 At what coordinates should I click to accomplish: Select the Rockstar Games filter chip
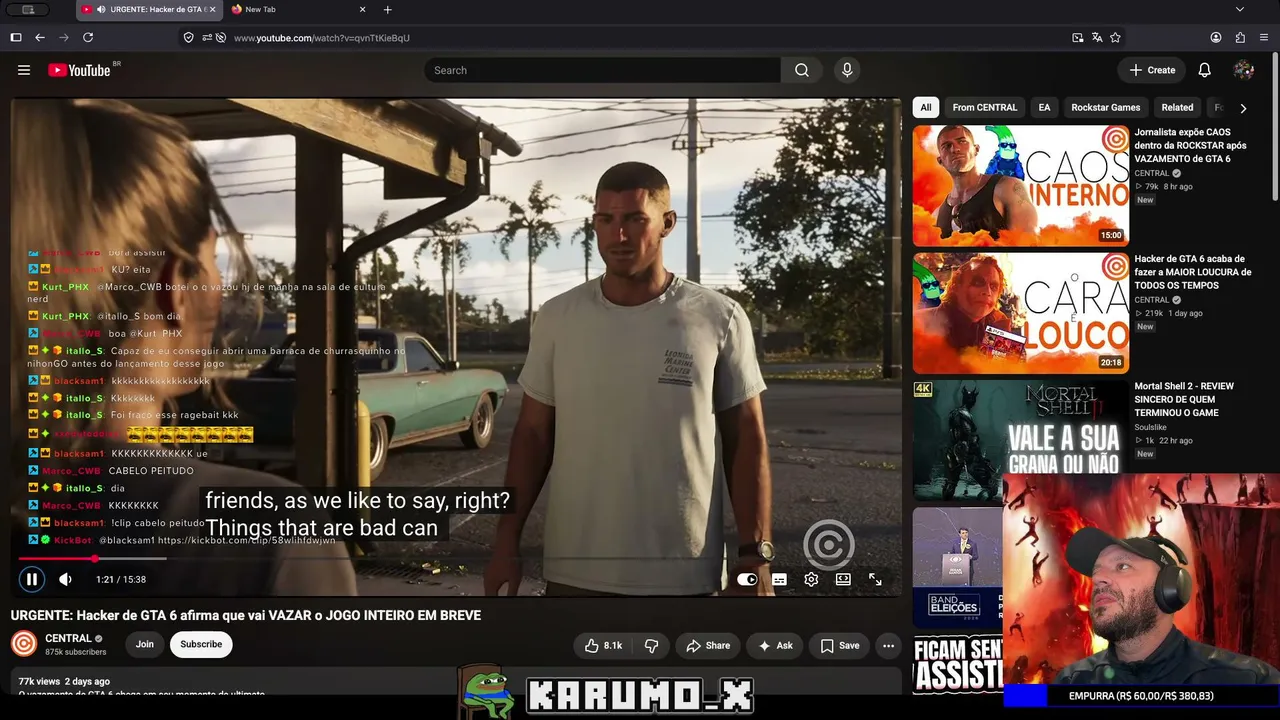point(1106,108)
